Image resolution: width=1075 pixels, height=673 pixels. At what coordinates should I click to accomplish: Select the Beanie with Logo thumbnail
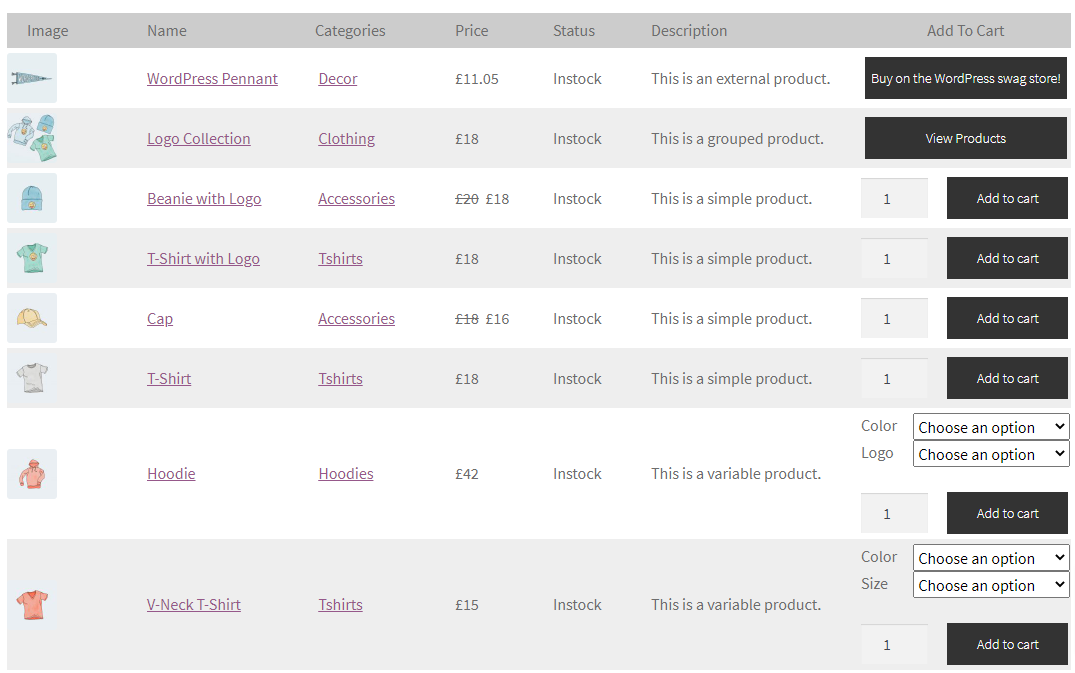(32, 198)
